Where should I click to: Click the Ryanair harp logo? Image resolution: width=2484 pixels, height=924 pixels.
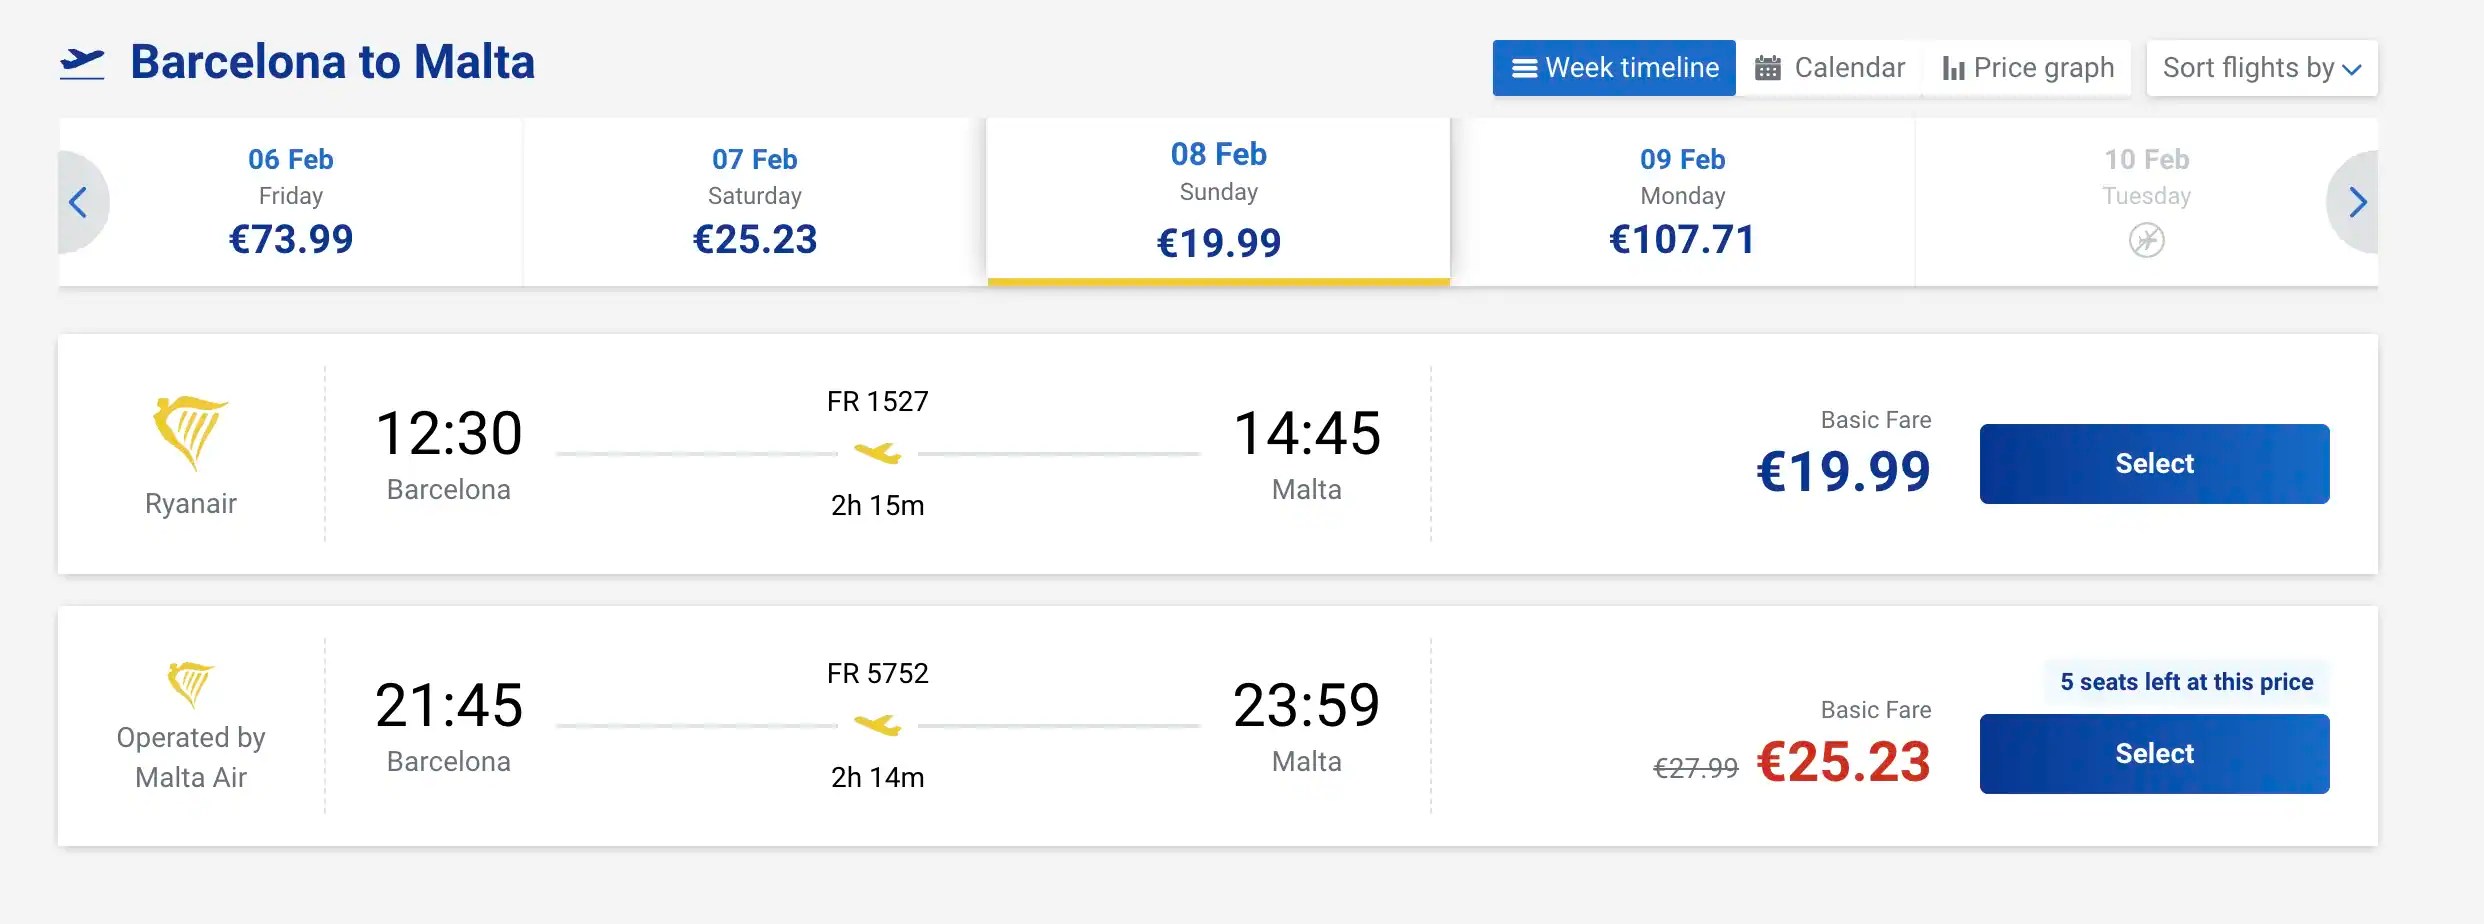[x=190, y=432]
